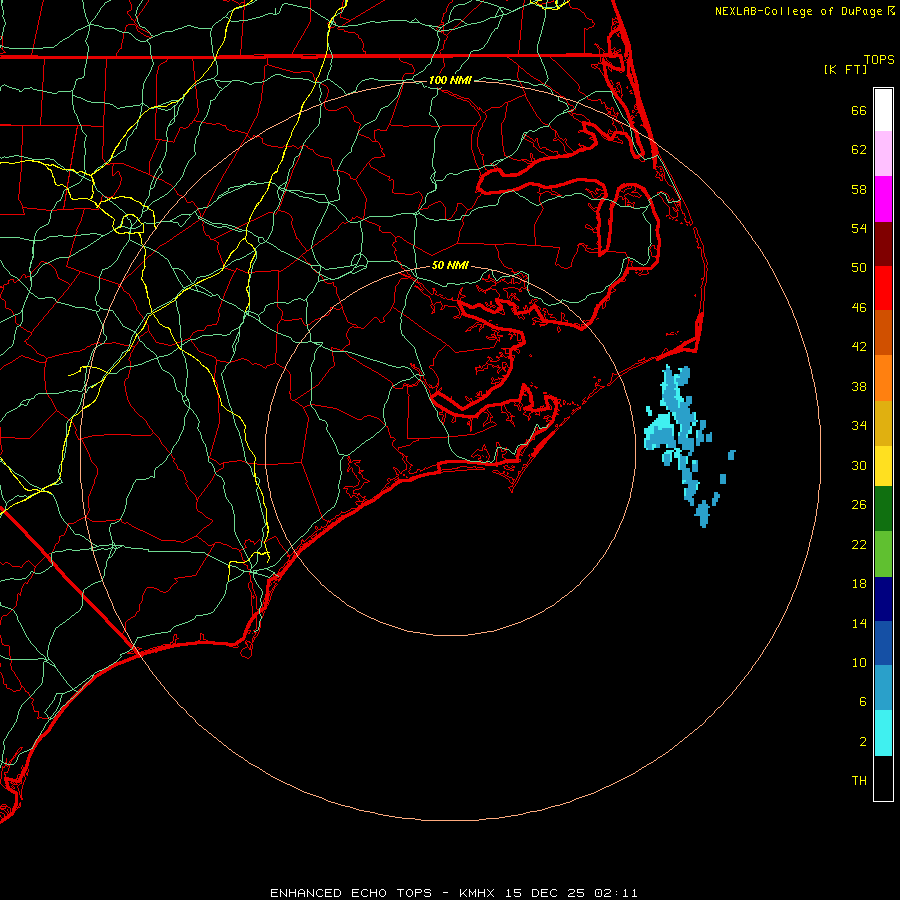The image size is (900, 900).
Task: Click the 18 legend value label
Action: tap(859, 584)
